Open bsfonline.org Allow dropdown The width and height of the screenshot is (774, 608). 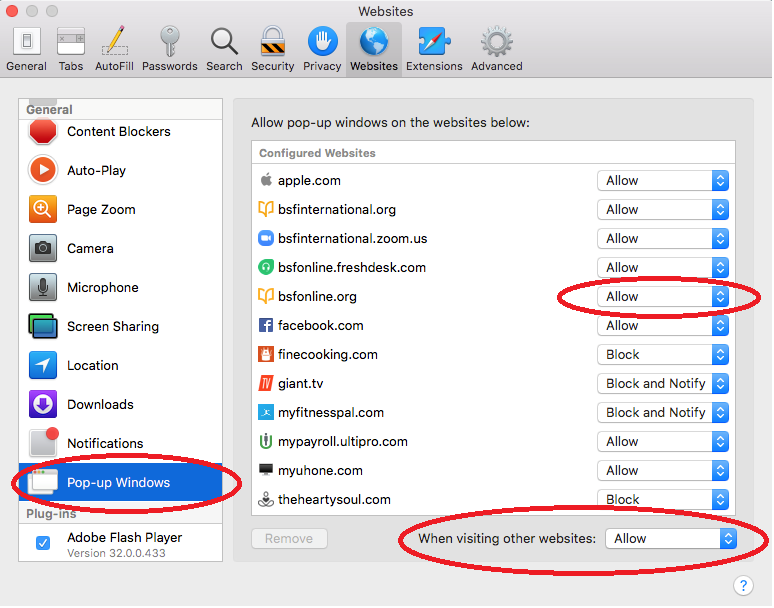coord(663,297)
